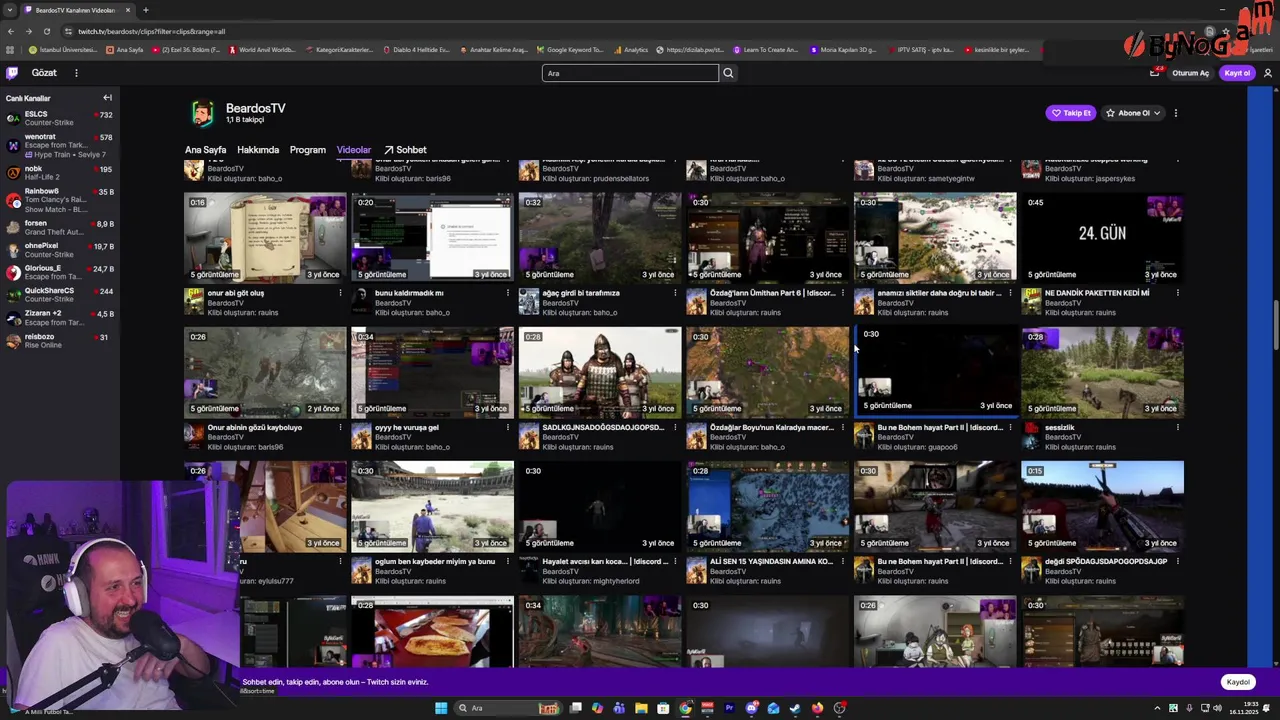
Task: Click the Twitch logo home icon
Action: pyautogui.click(x=12, y=73)
